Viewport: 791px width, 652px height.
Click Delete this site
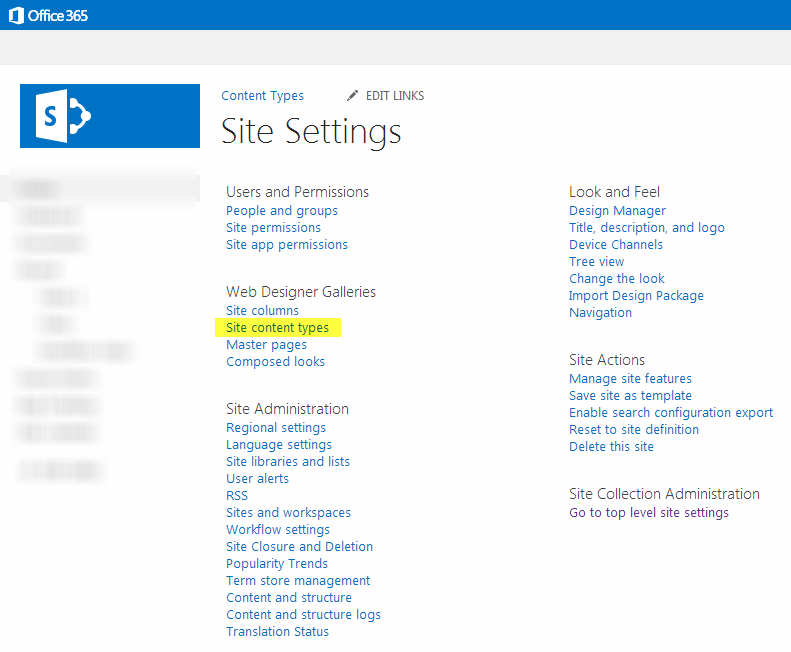[x=611, y=447]
